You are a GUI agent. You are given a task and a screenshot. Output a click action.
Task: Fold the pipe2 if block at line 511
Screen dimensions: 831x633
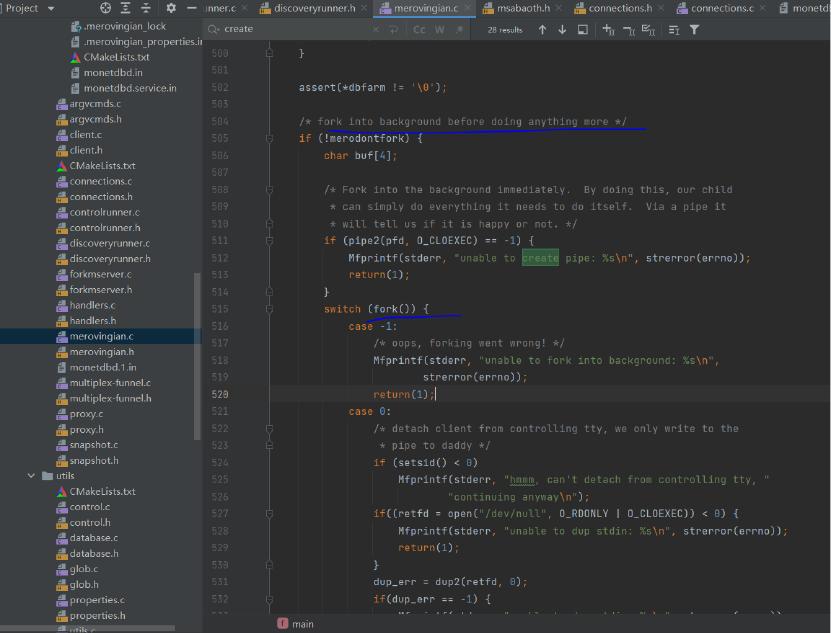point(269,241)
